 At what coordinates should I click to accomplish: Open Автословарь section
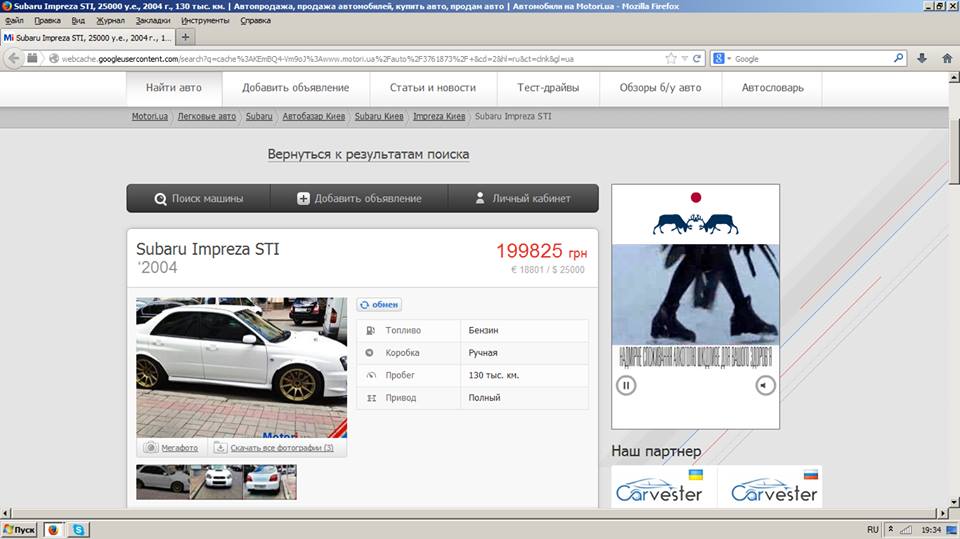pos(773,88)
